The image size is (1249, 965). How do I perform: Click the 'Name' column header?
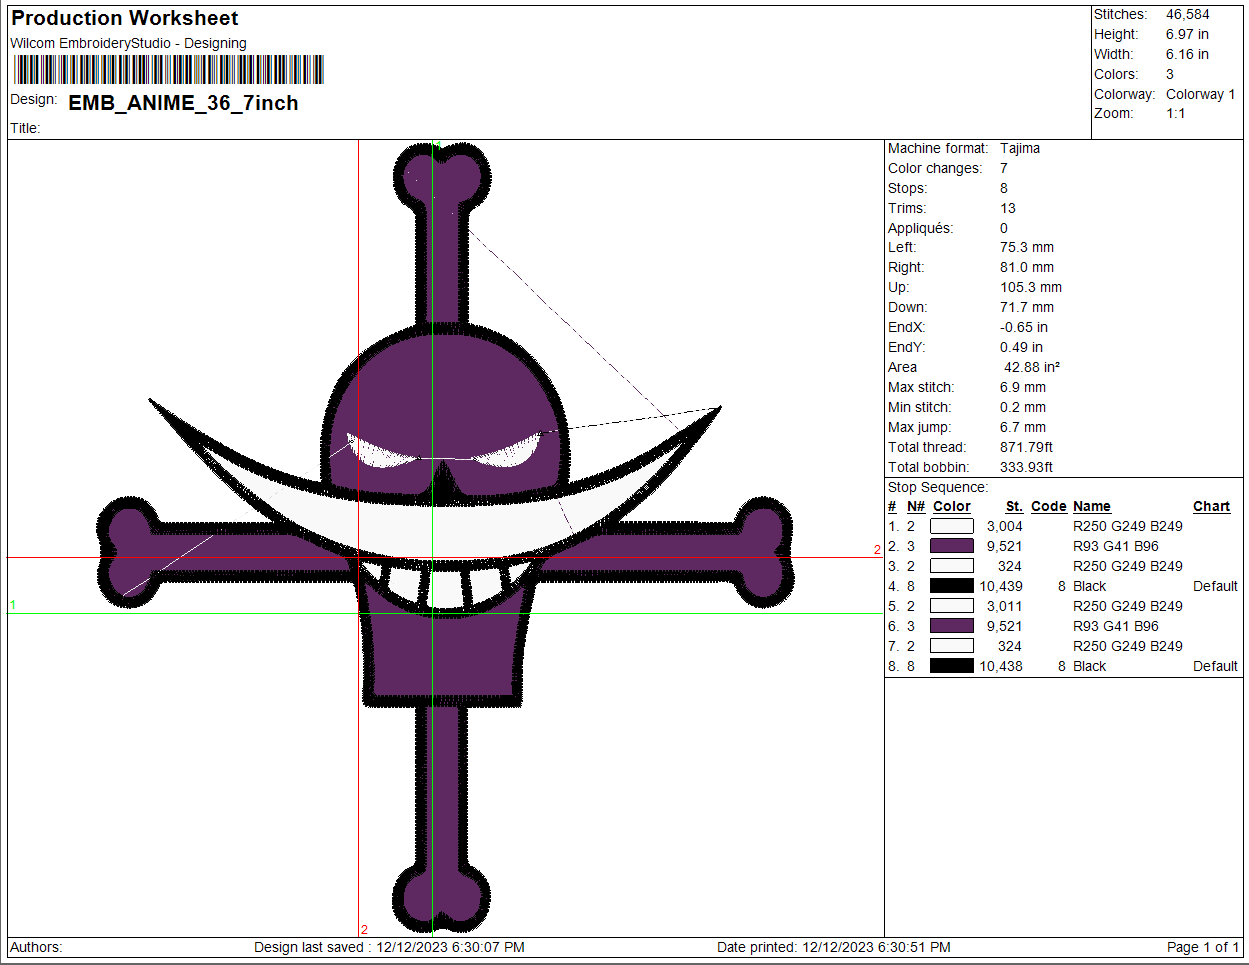tap(1091, 507)
